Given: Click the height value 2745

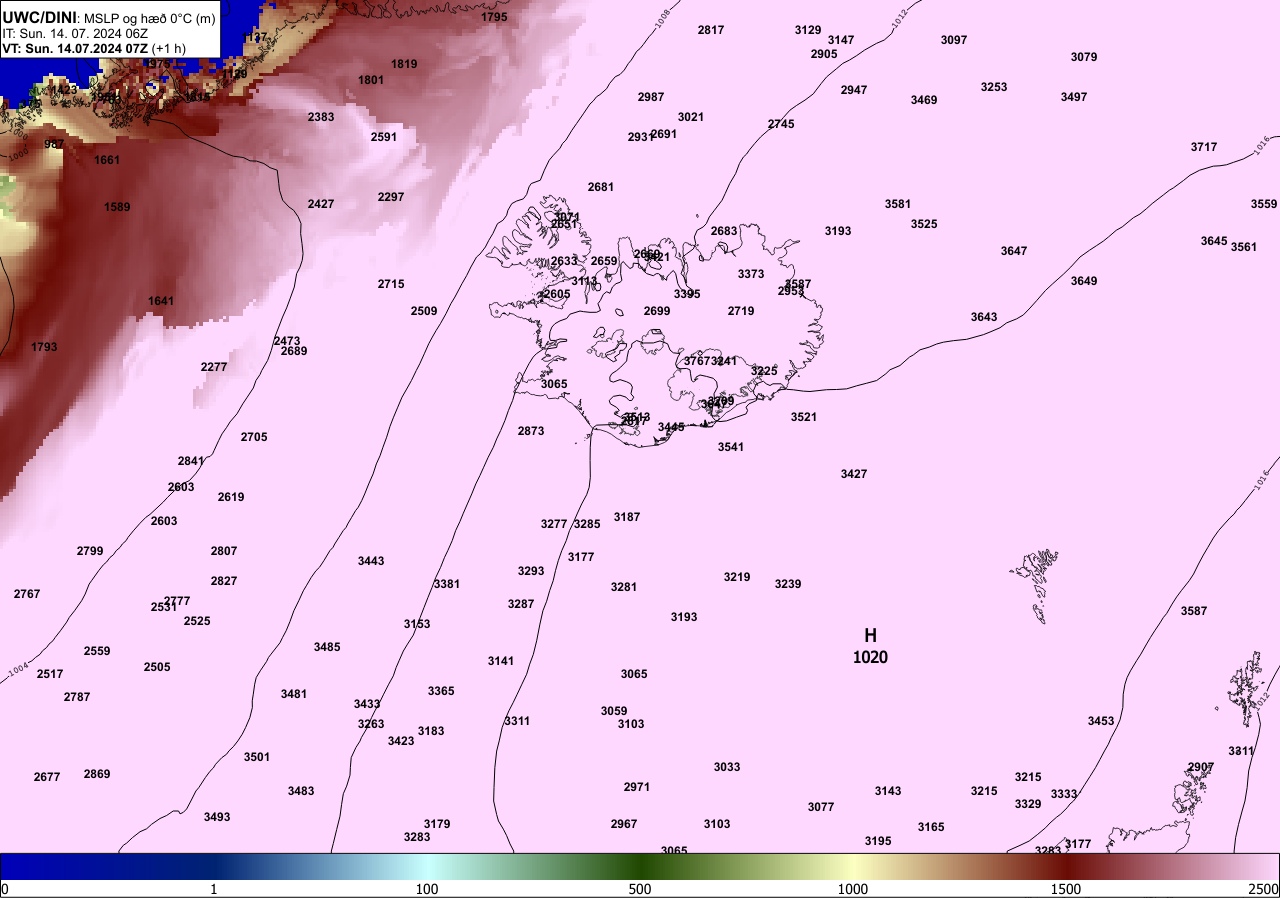Looking at the screenshot, I should (781, 124).
